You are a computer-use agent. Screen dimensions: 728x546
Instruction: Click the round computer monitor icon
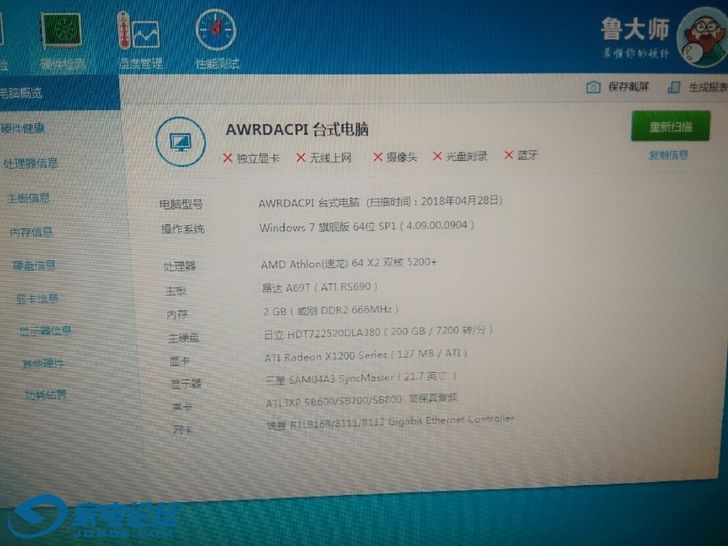coord(181,142)
